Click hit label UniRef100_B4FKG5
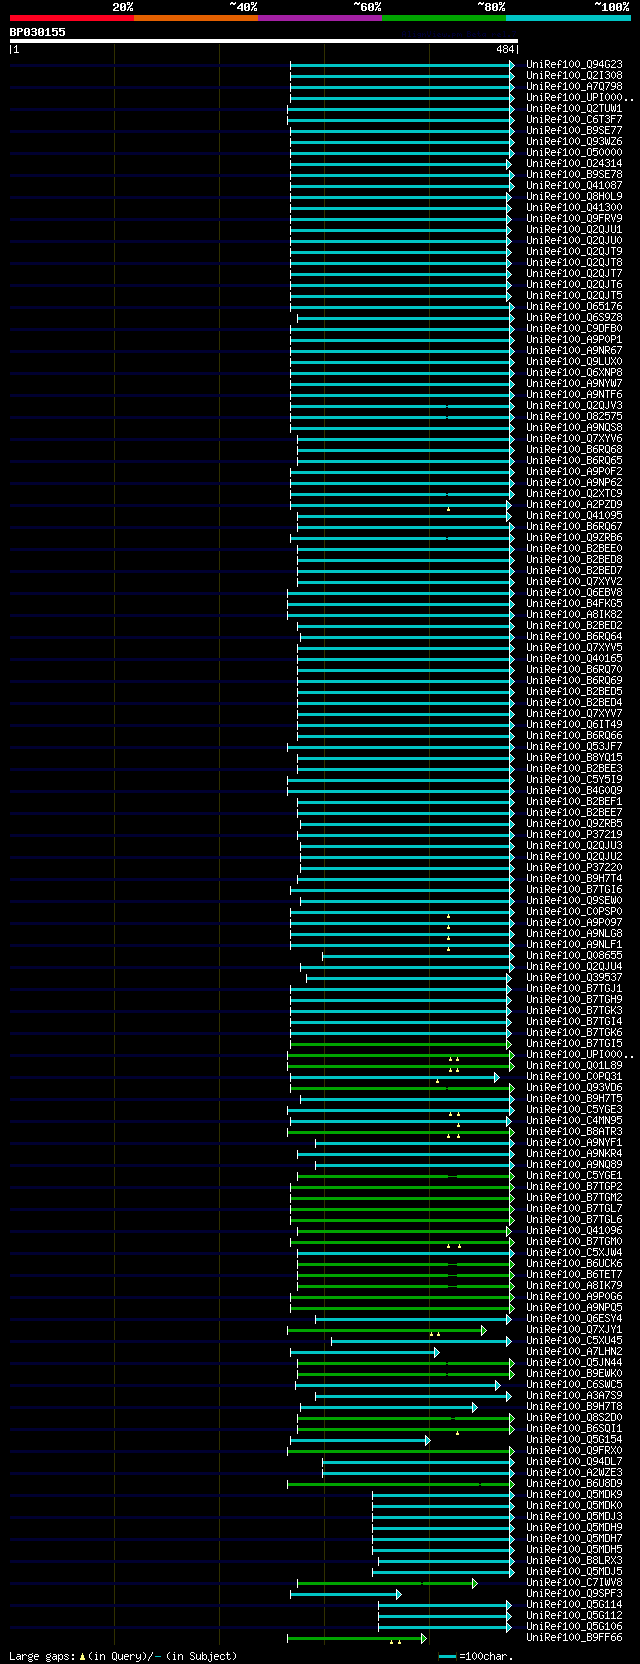The width and height of the screenshot is (640, 1664). click(574, 603)
